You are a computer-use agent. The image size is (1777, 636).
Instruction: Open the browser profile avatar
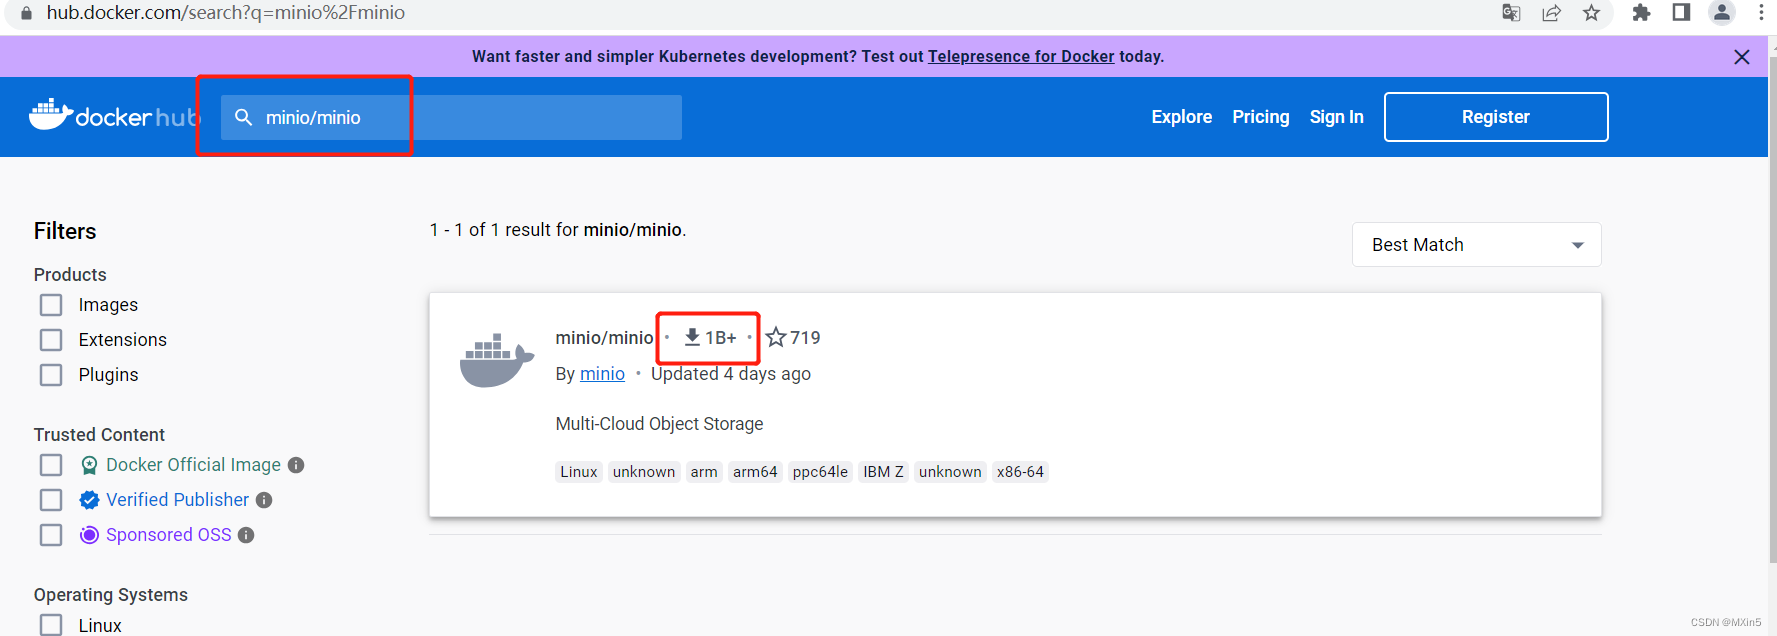[1722, 12]
